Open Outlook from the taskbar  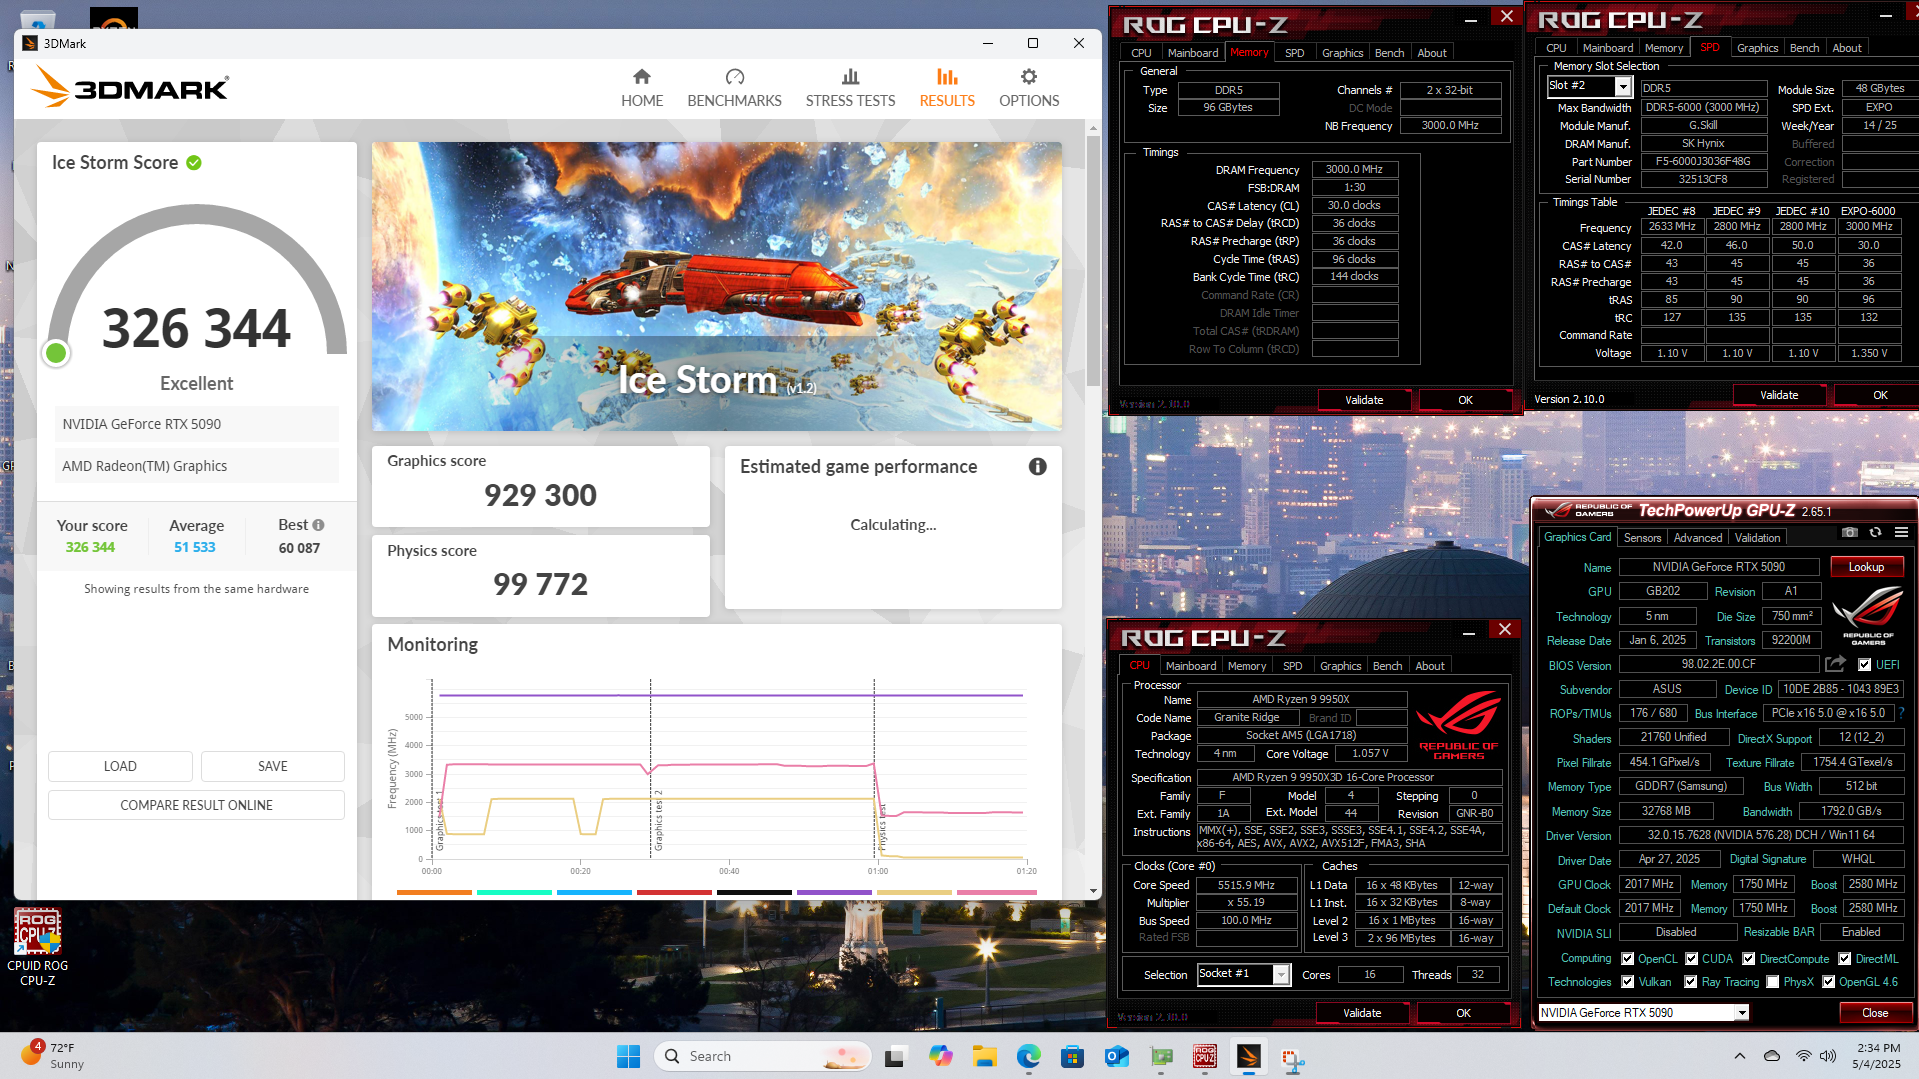1116,1056
